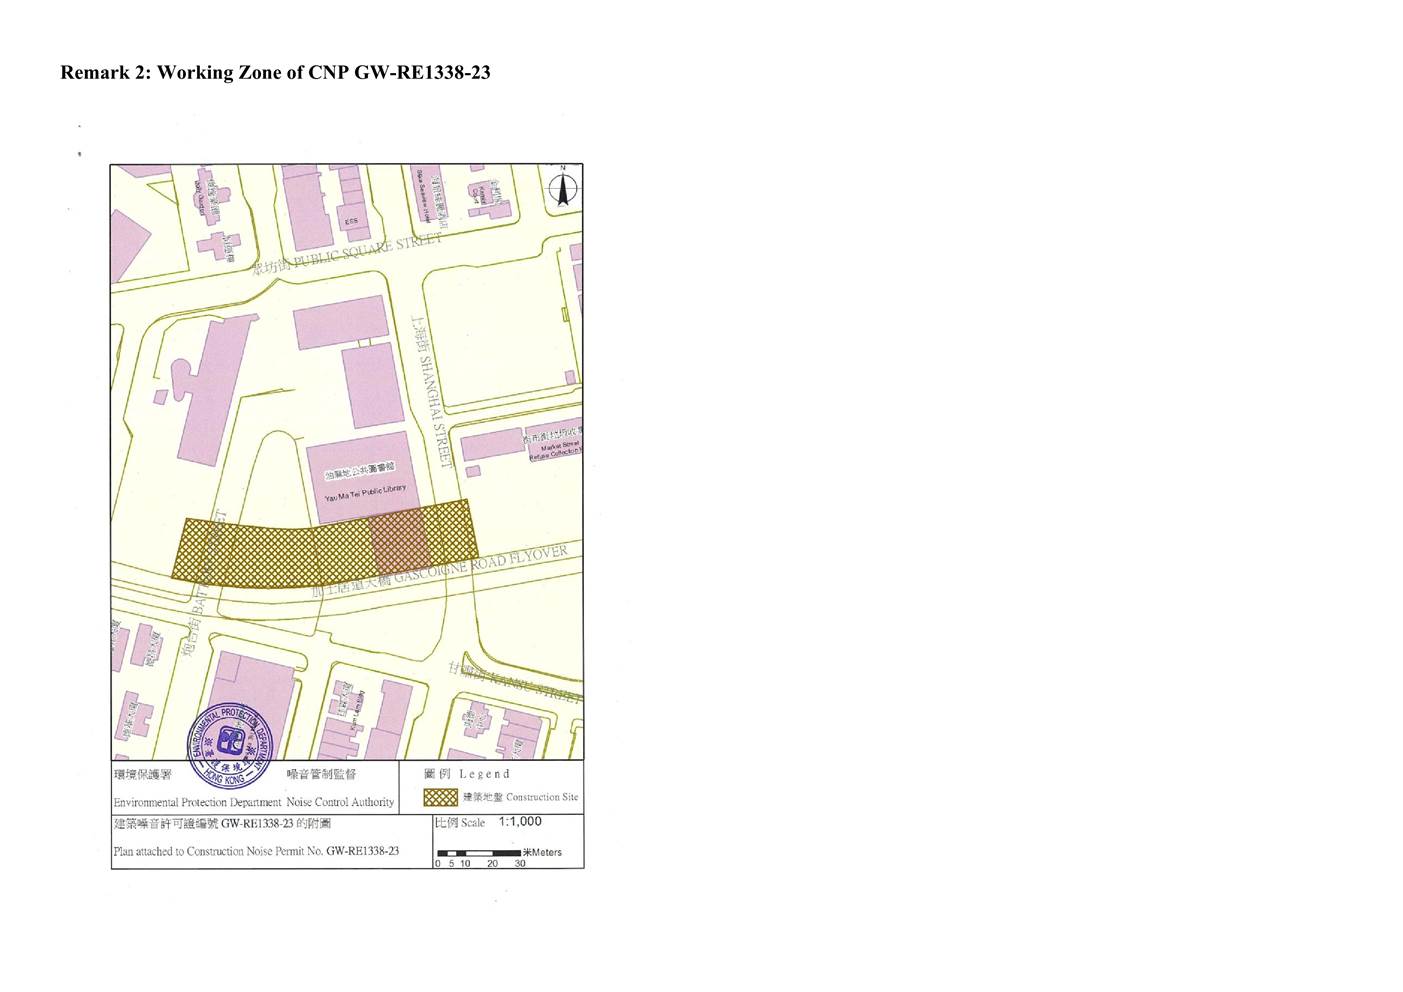Click the Kansu Street label

point(515,682)
